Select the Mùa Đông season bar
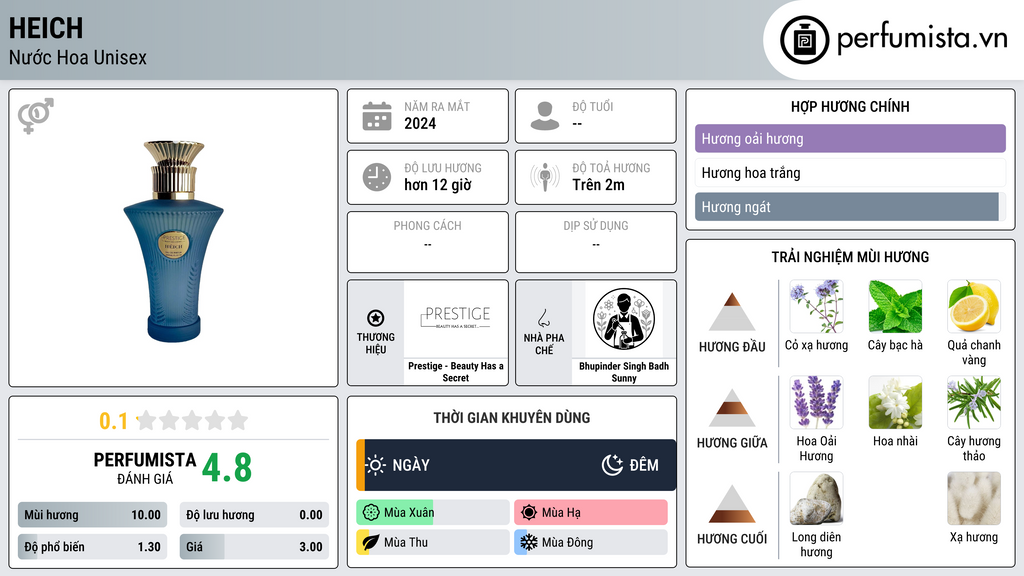 click(x=591, y=542)
